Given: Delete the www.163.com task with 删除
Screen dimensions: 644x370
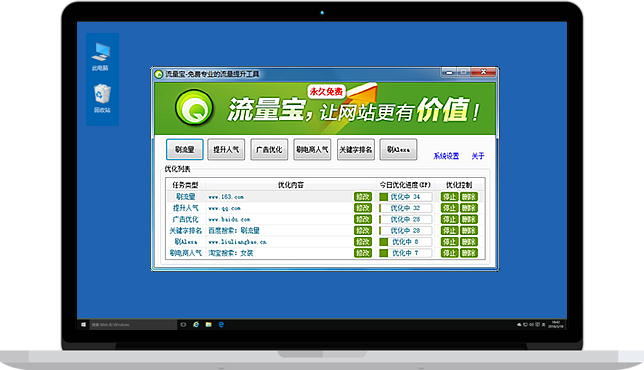Looking at the screenshot, I should pos(469,197).
